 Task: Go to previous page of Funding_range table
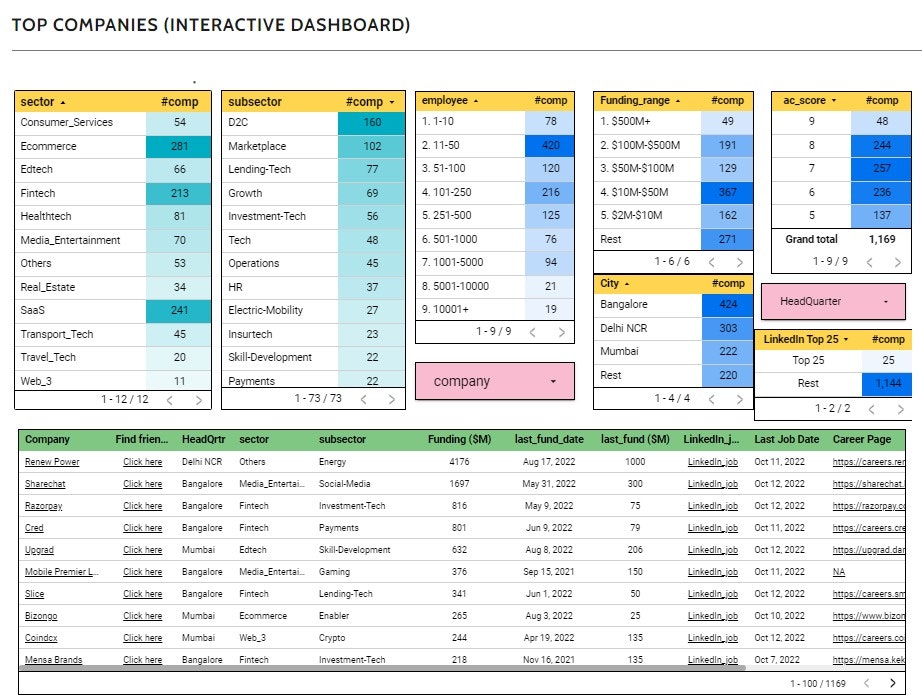pyautogui.click(x=711, y=262)
